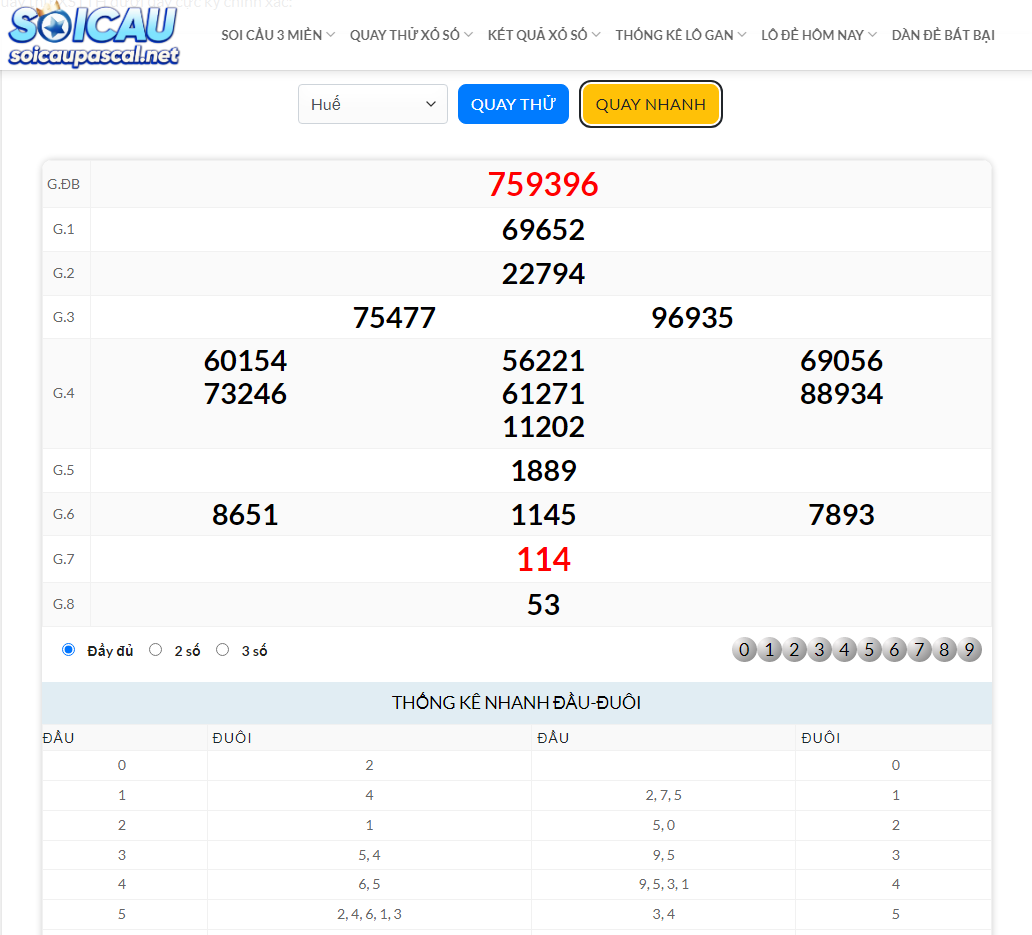
Task: Click the blue QUAY THỬ button
Action: pos(513,104)
